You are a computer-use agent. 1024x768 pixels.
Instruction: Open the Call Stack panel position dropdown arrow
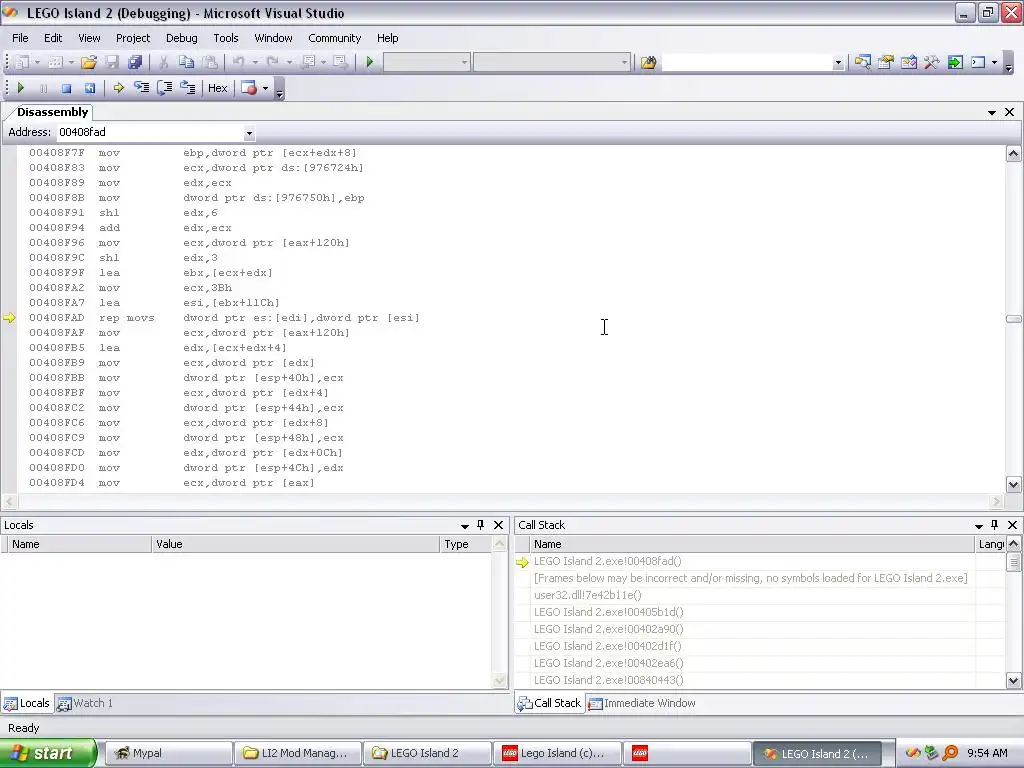coord(978,526)
